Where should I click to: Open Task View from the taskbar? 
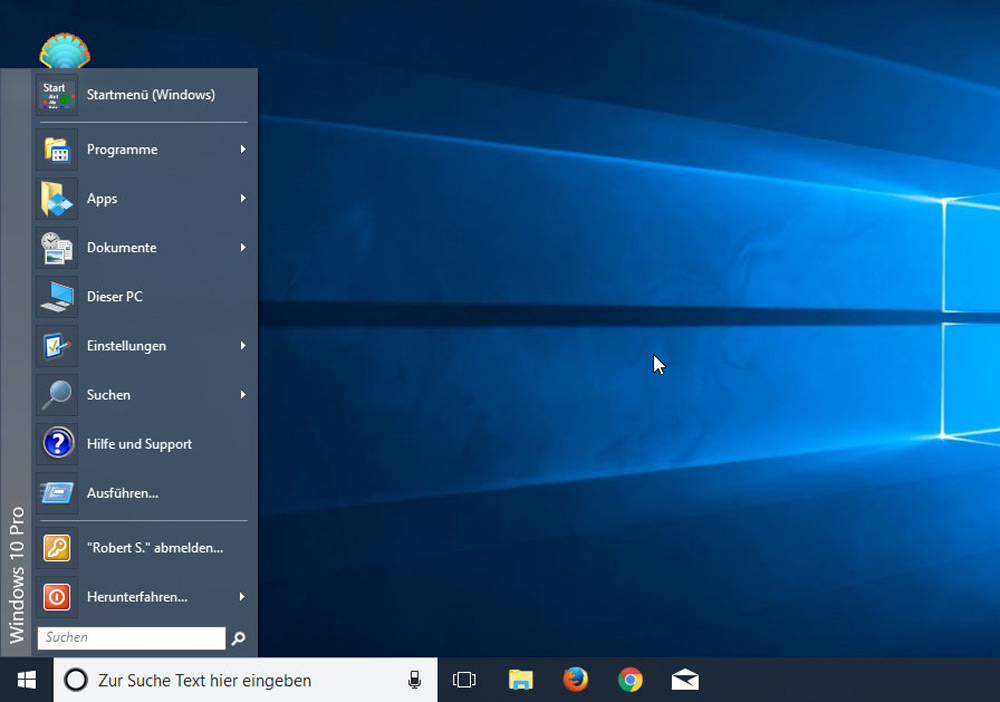point(464,680)
